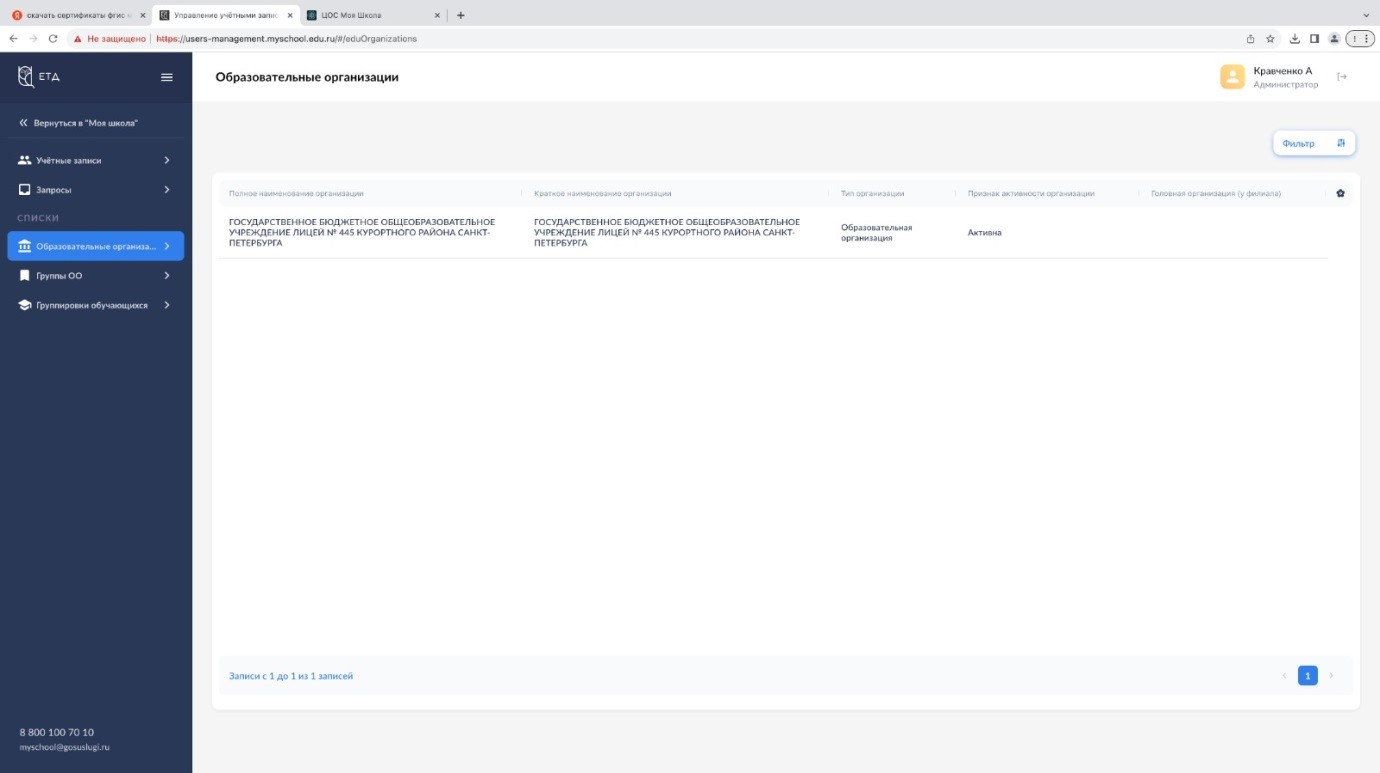
Task: Expand the Образовательные организации submenu arrow
Action: pos(167,246)
